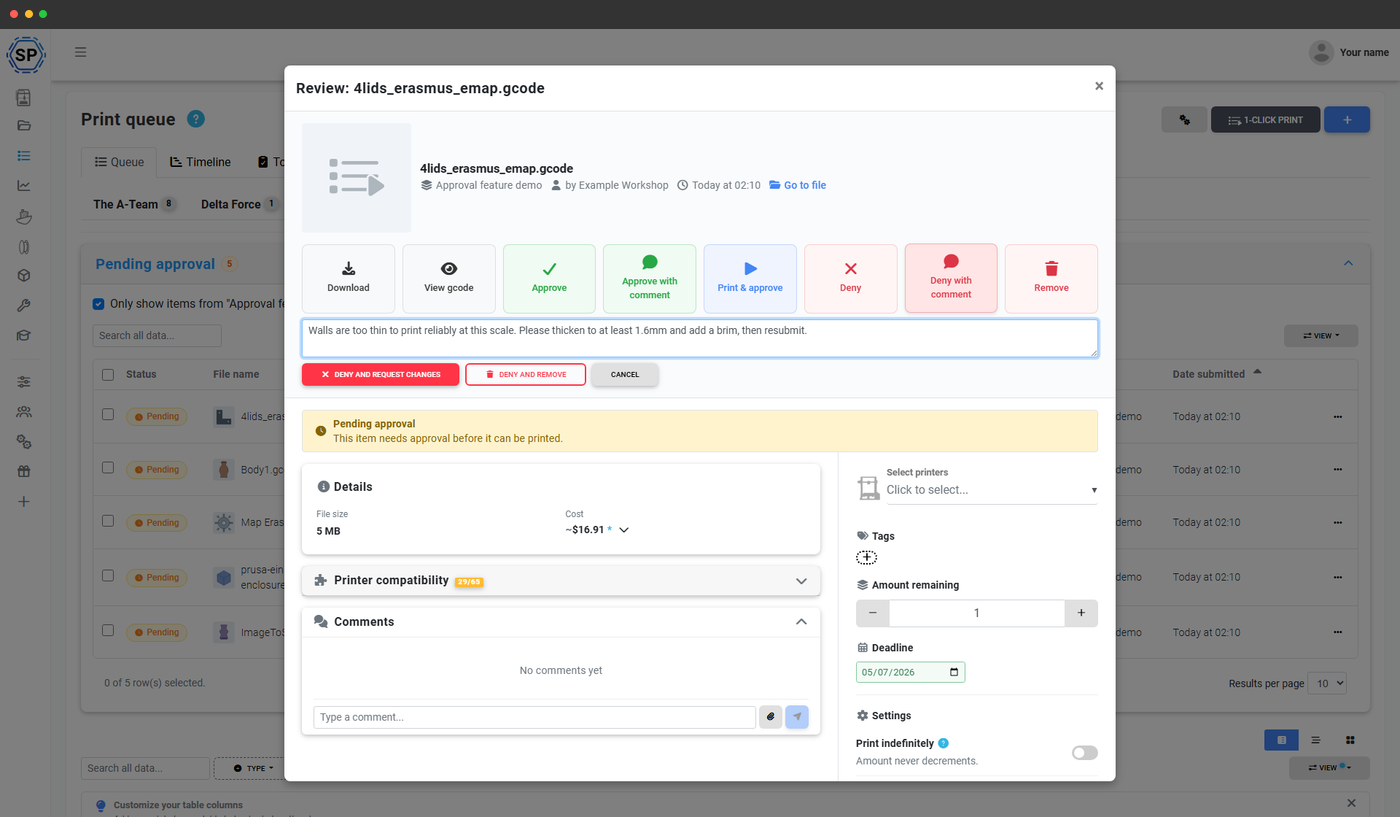This screenshot has height=817, width=1400.
Task: Click the Deny and Request Changes button
Action: pyautogui.click(x=380, y=374)
